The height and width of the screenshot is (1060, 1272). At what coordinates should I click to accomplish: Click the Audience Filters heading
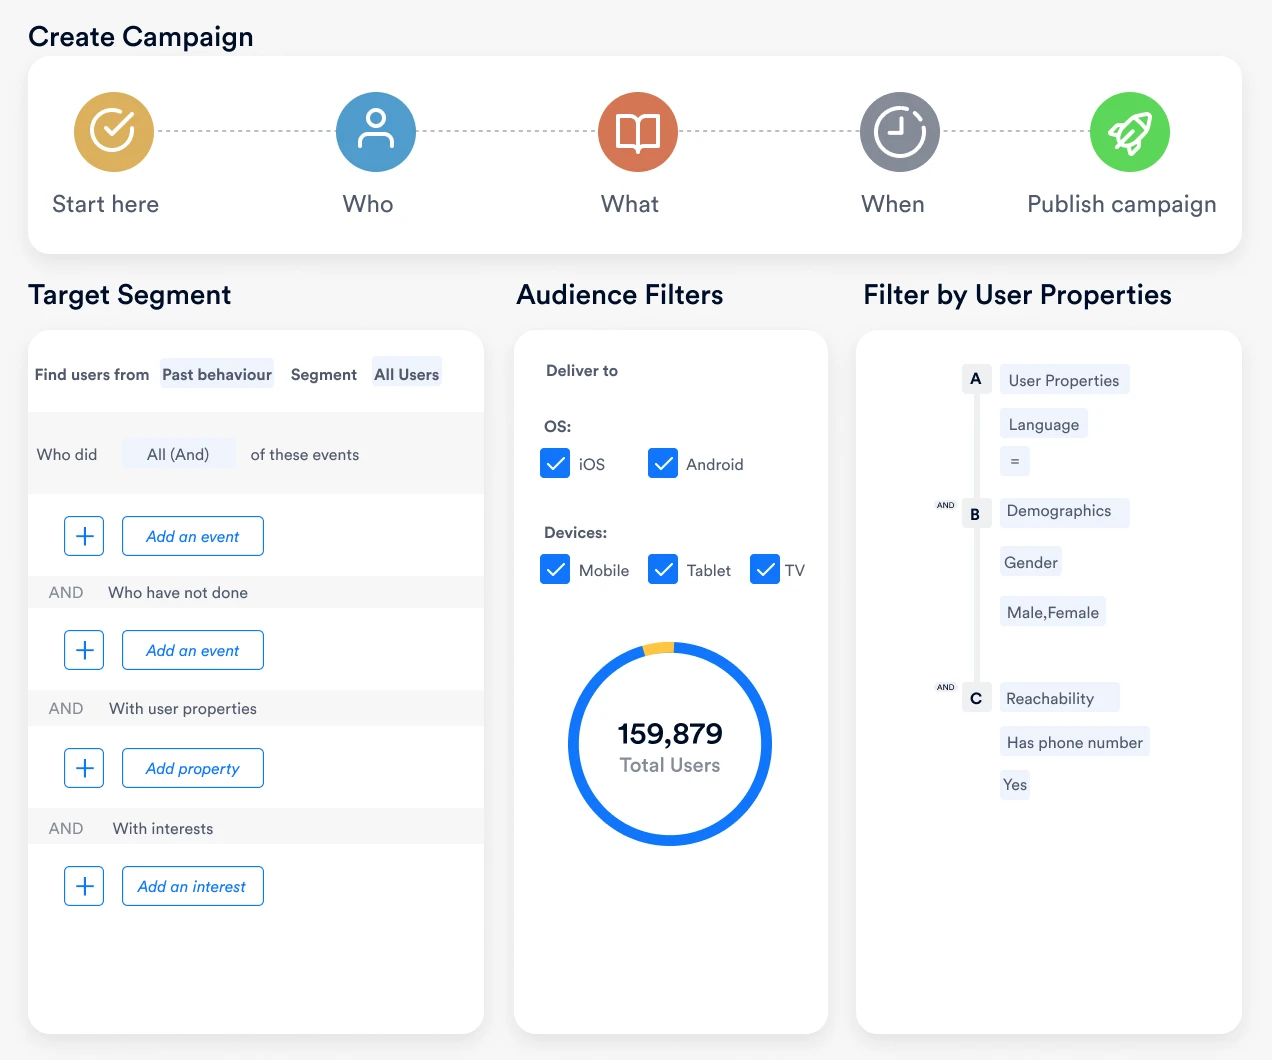click(620, 295)
